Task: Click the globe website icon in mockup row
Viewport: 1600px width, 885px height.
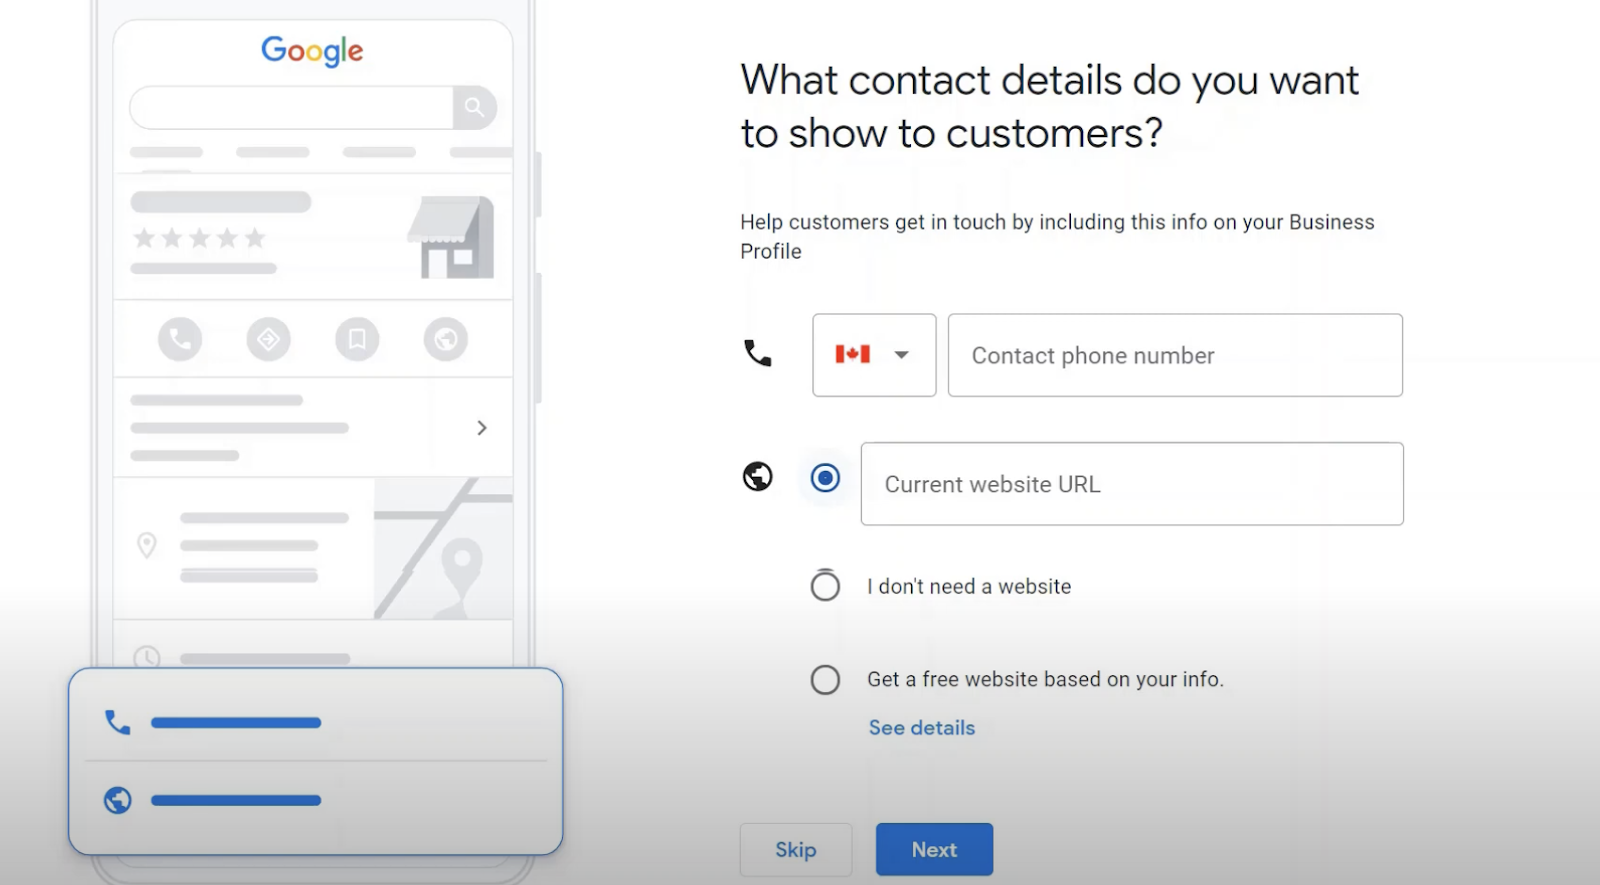Action: [446, 339]
